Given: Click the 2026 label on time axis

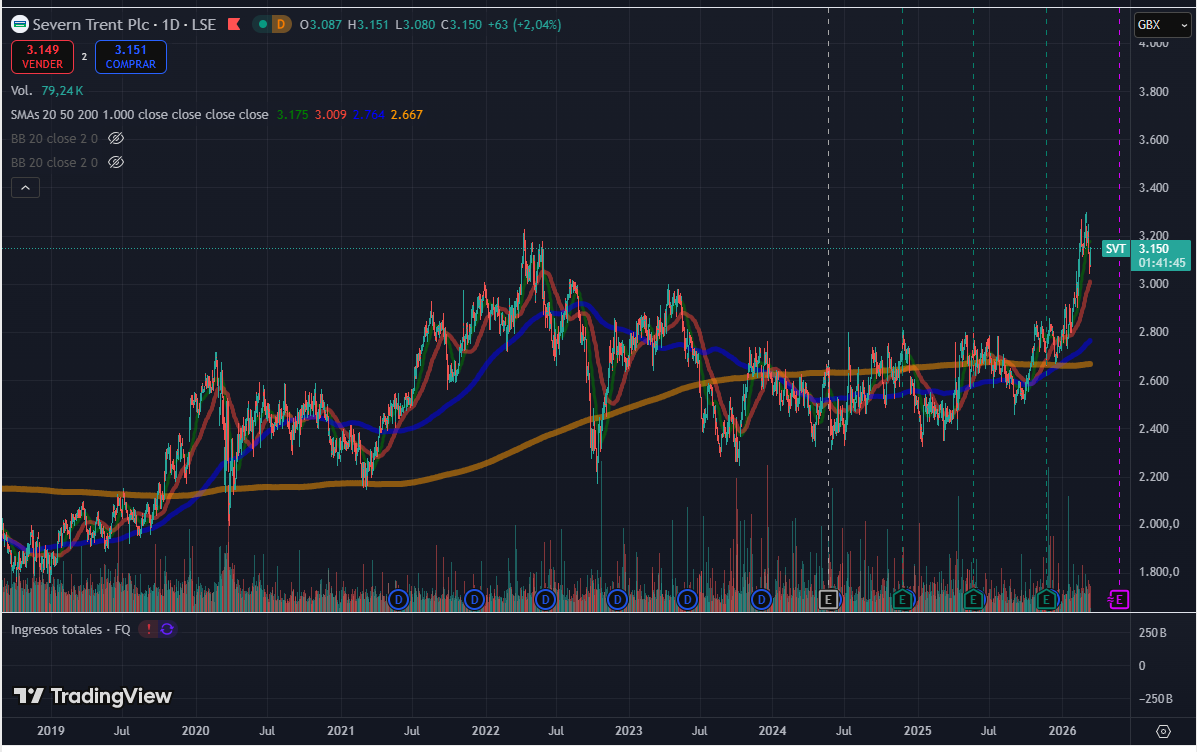Looking at the screenshot, I should 1063,731.
